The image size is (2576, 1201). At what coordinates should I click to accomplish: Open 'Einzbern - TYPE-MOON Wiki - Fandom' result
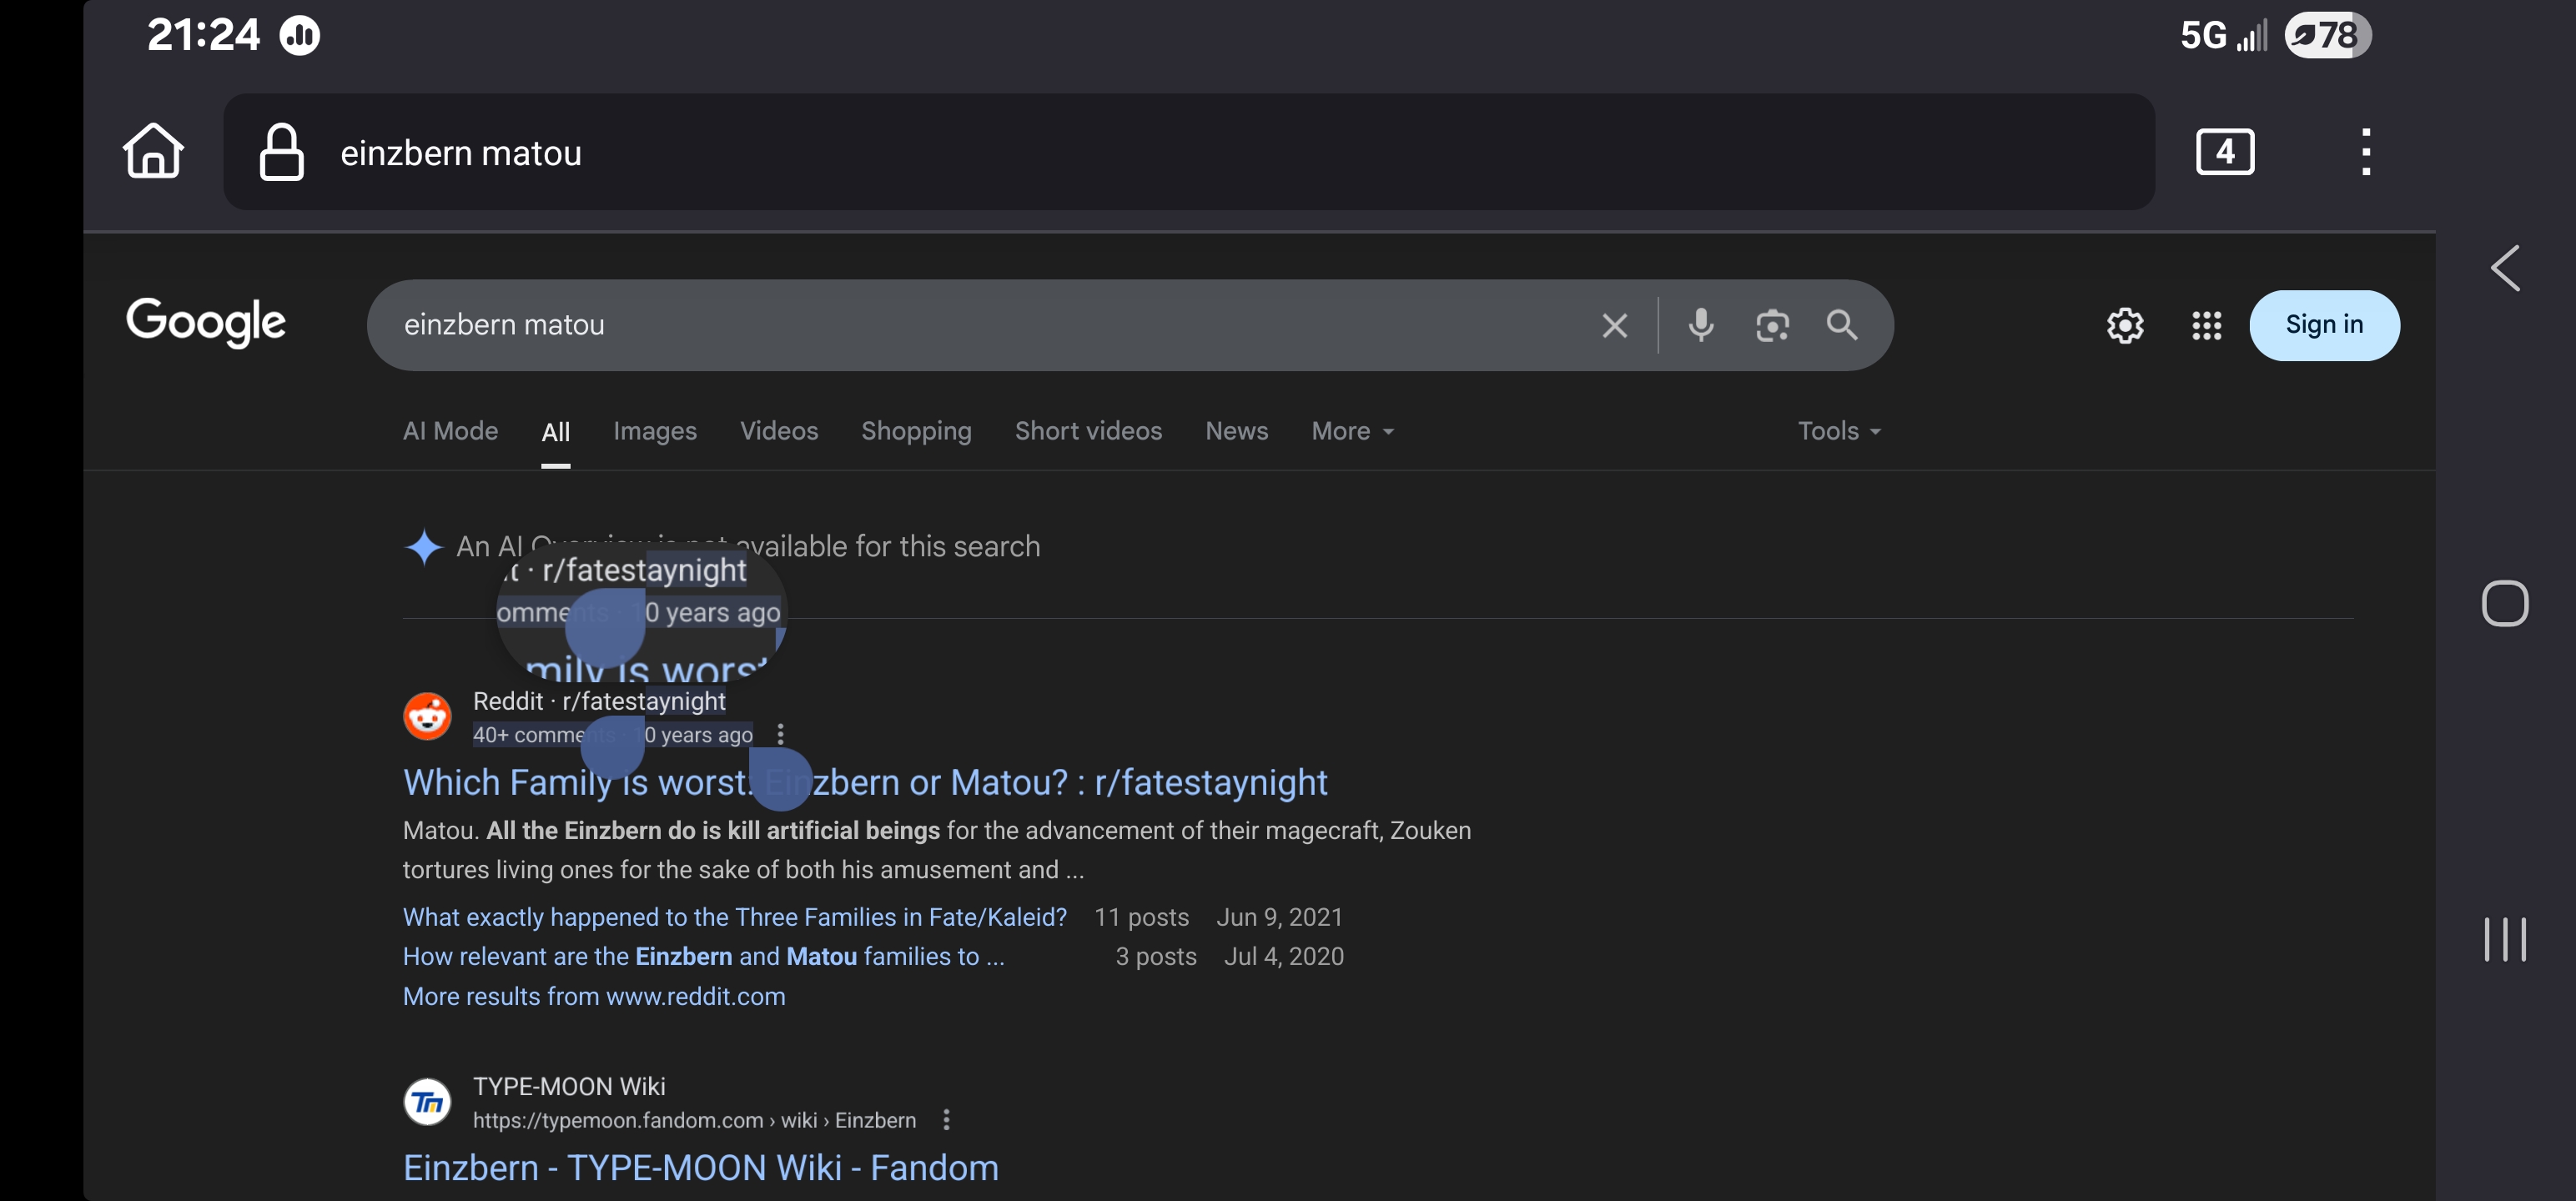click(x=700, y=1168)
